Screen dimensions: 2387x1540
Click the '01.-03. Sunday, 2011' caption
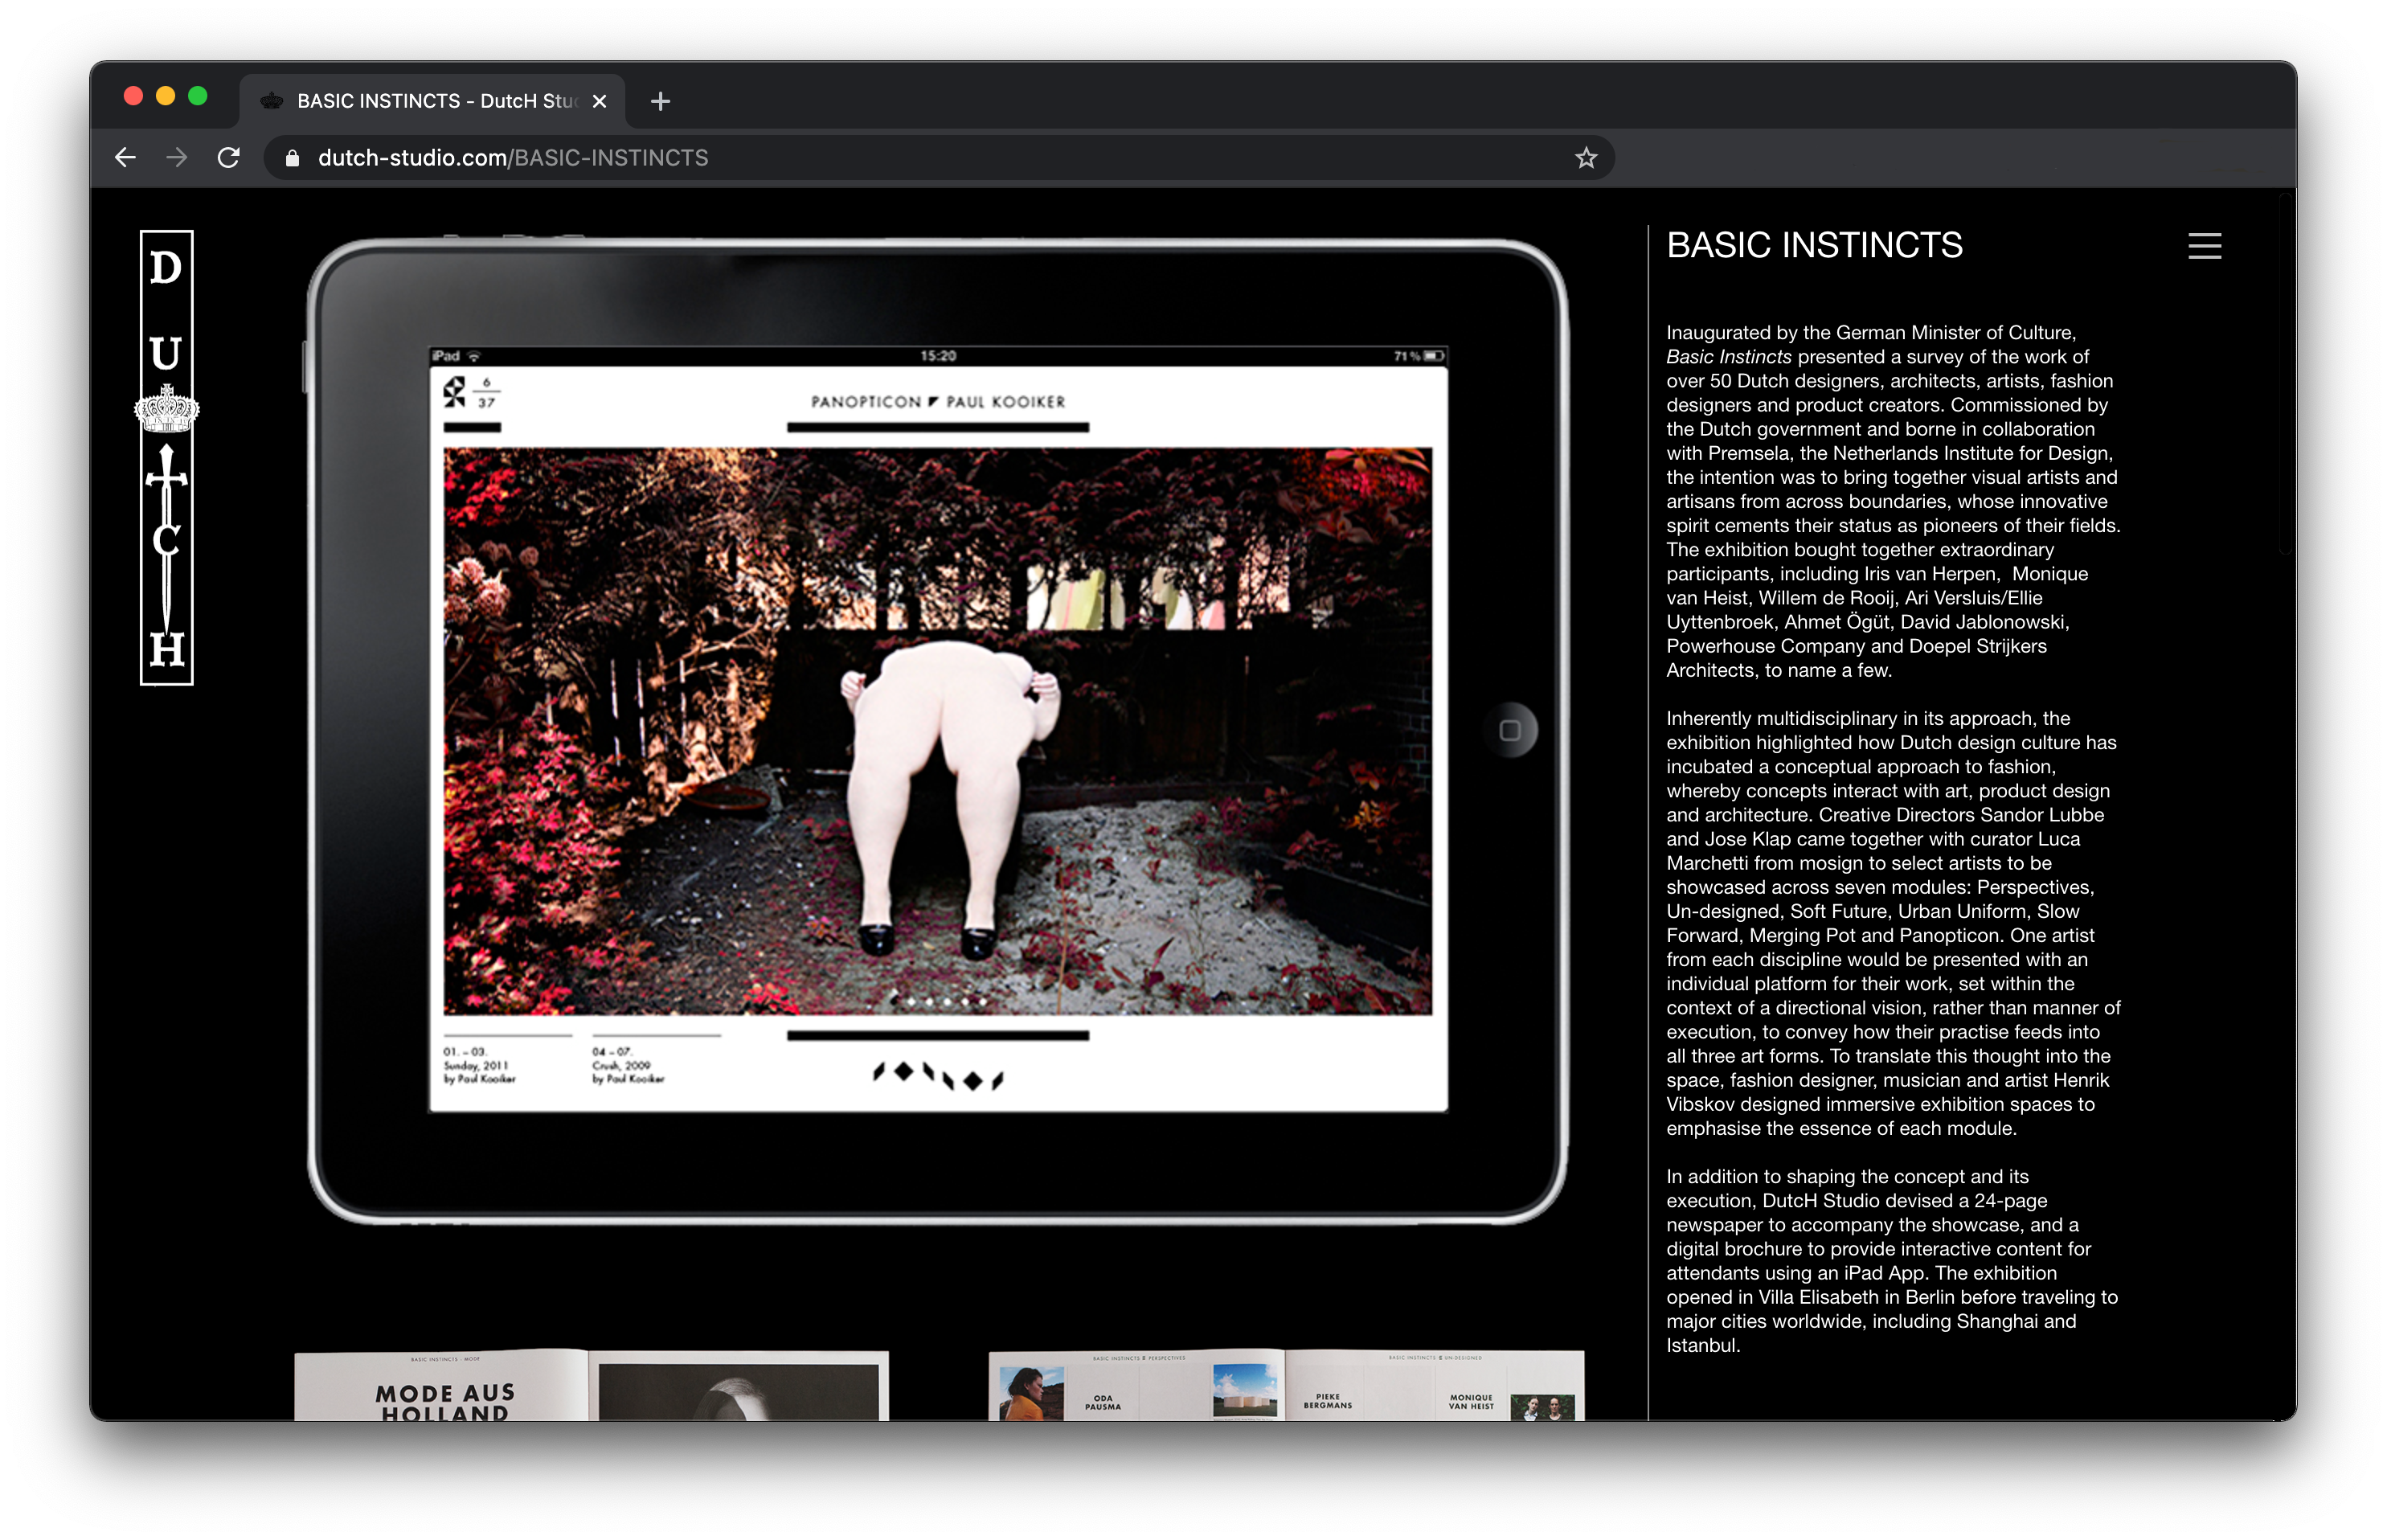[479, 1066]
